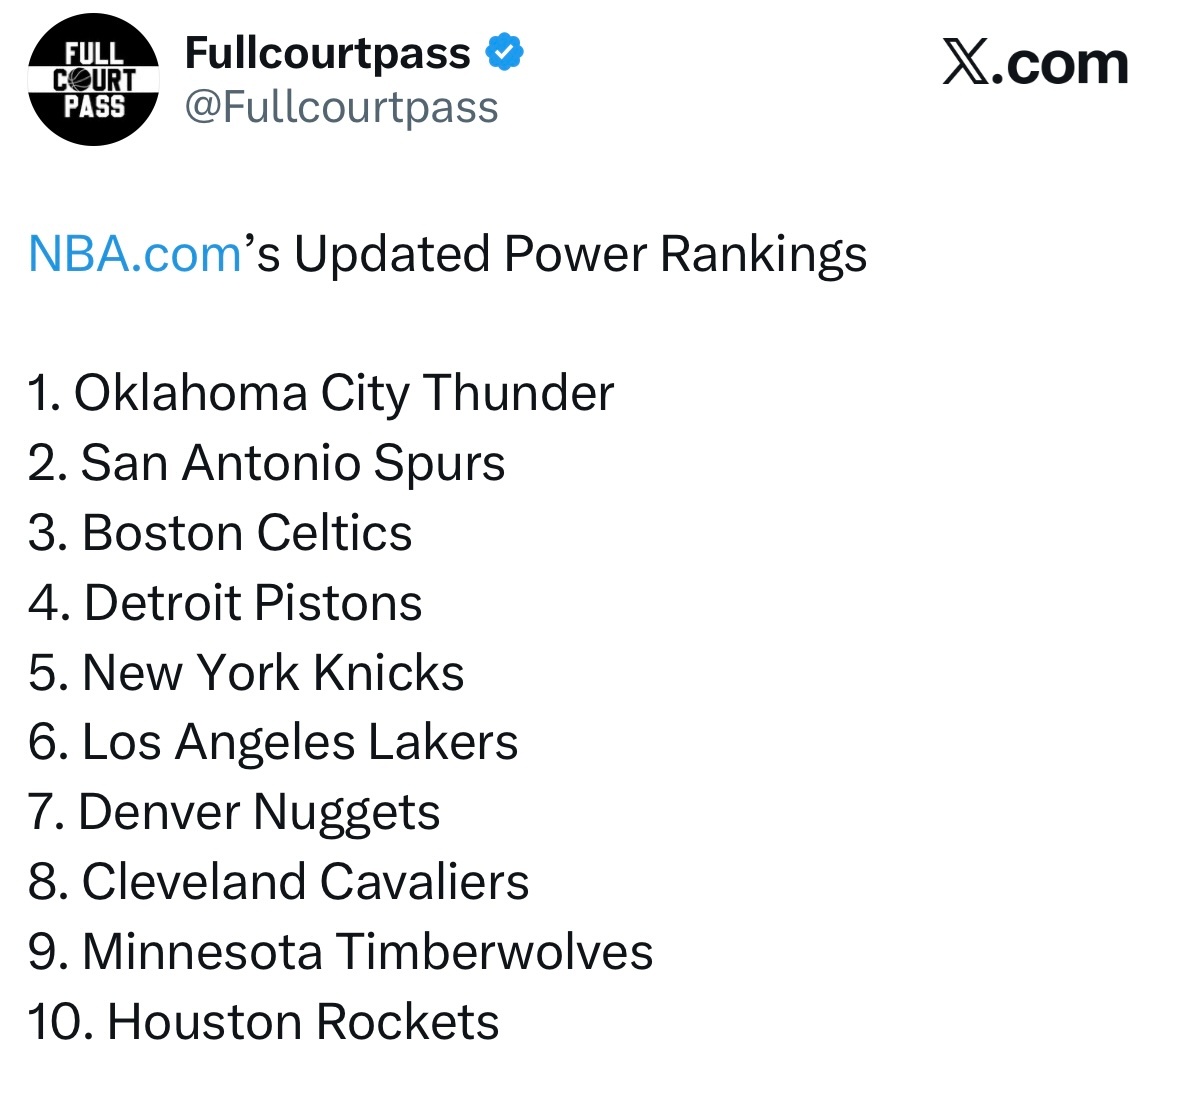Select the San Antonio Spurs entry
The image size is (1179, 1098).
click(267, 463)
